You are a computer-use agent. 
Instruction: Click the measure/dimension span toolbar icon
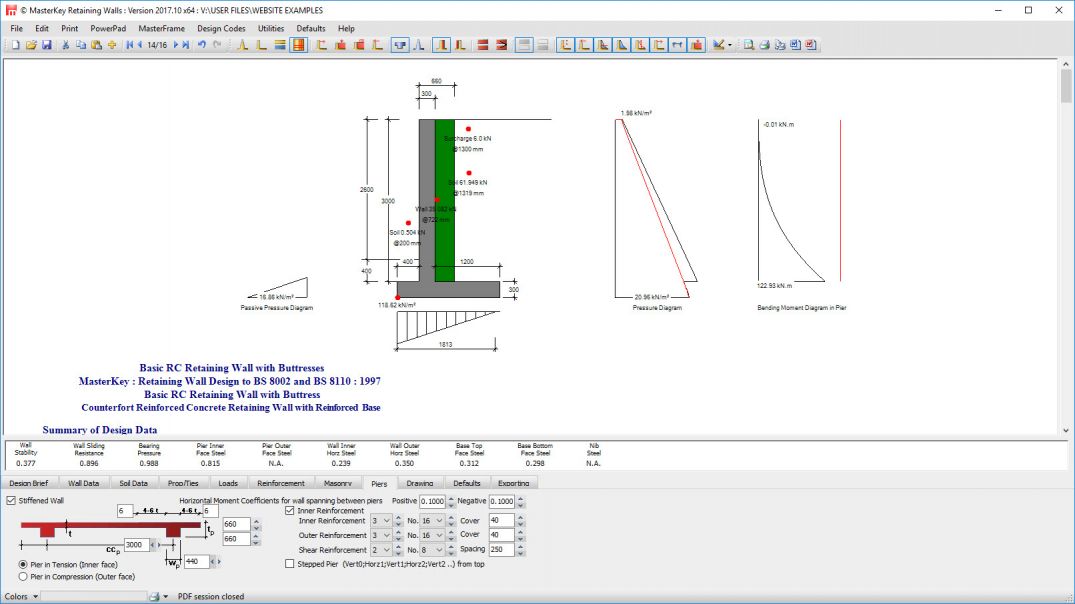point(677,45)
